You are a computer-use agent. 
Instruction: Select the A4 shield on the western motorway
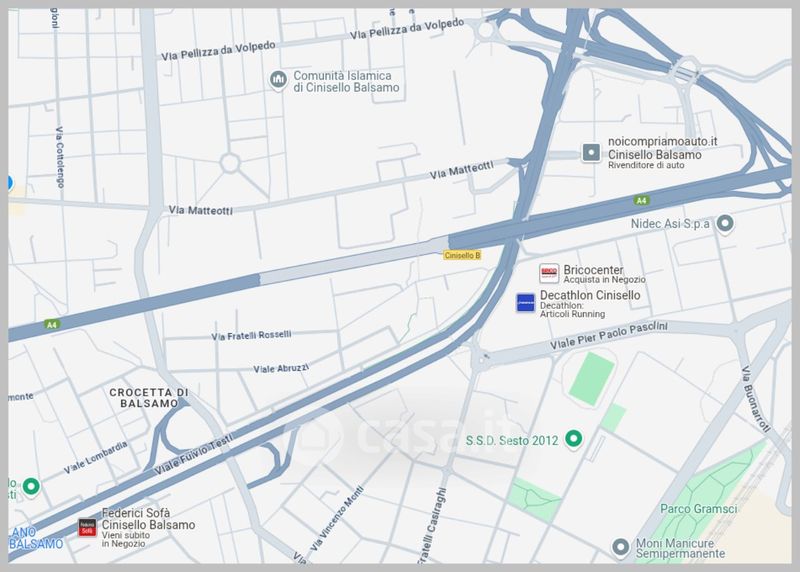[x=52, y=324]
